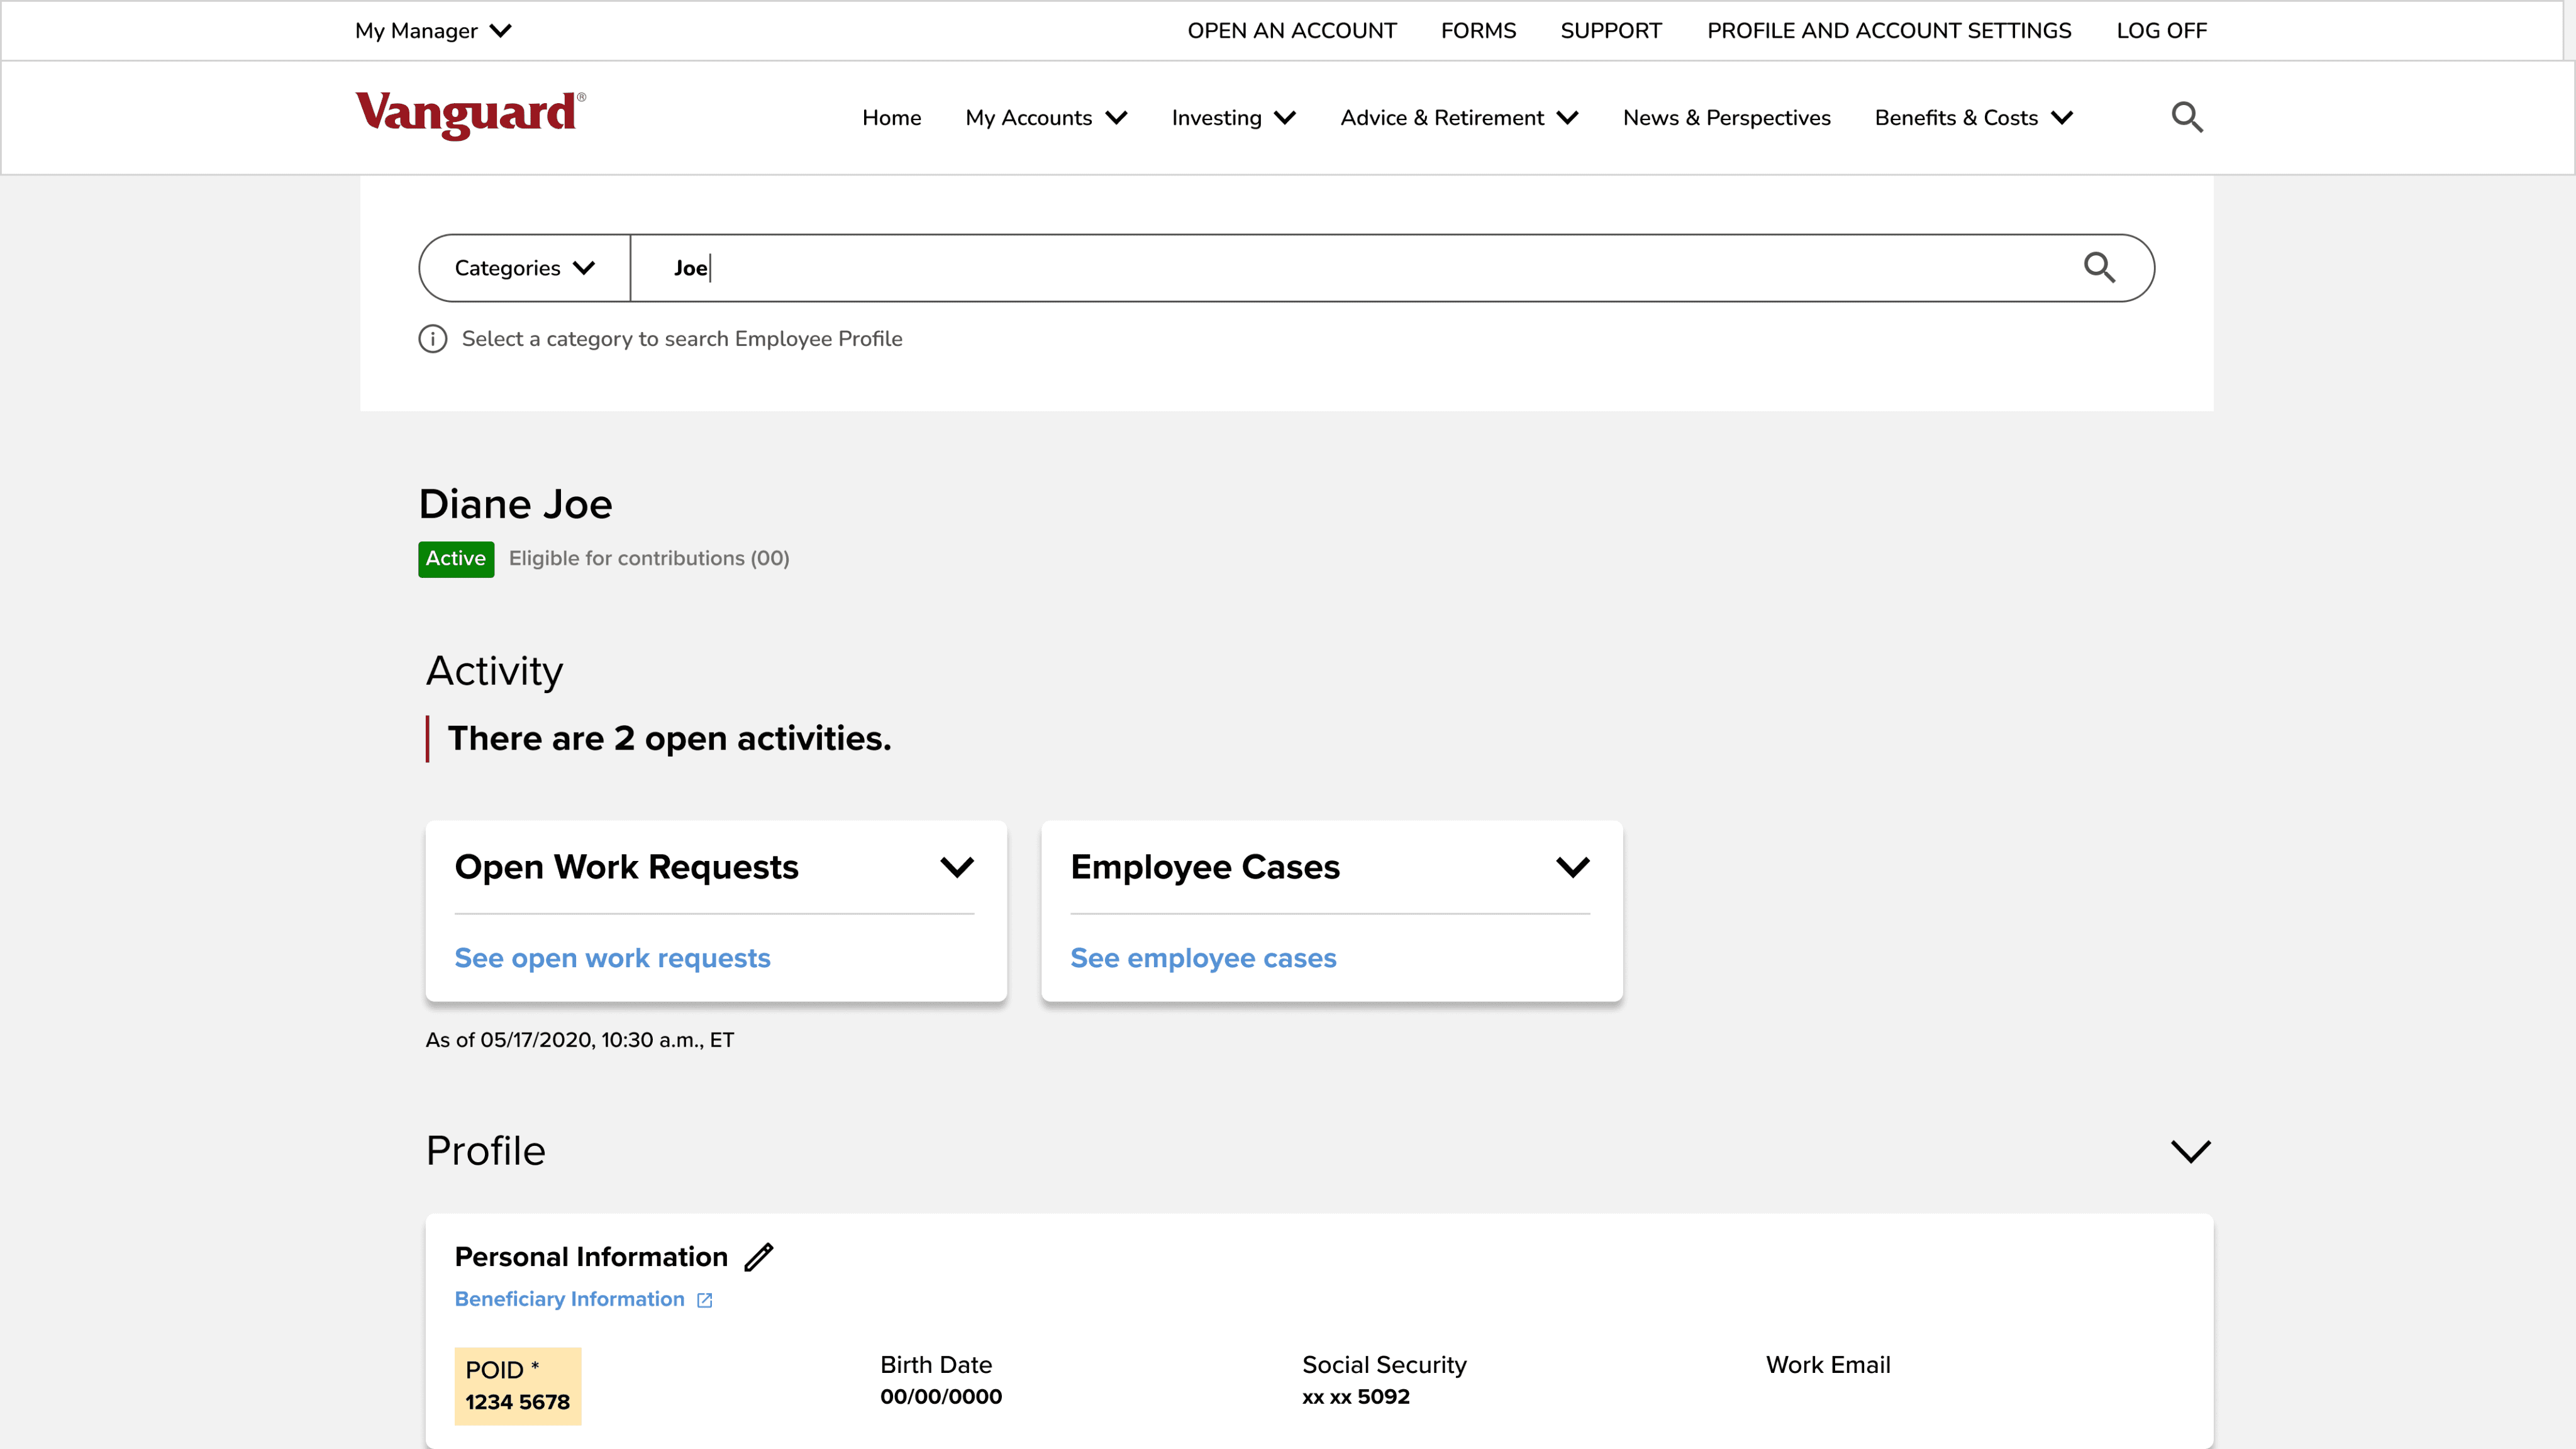This screenshot has height=1449, width=2576.
Task: Open Advice & Retirement menu
Action: point(1458,118)
